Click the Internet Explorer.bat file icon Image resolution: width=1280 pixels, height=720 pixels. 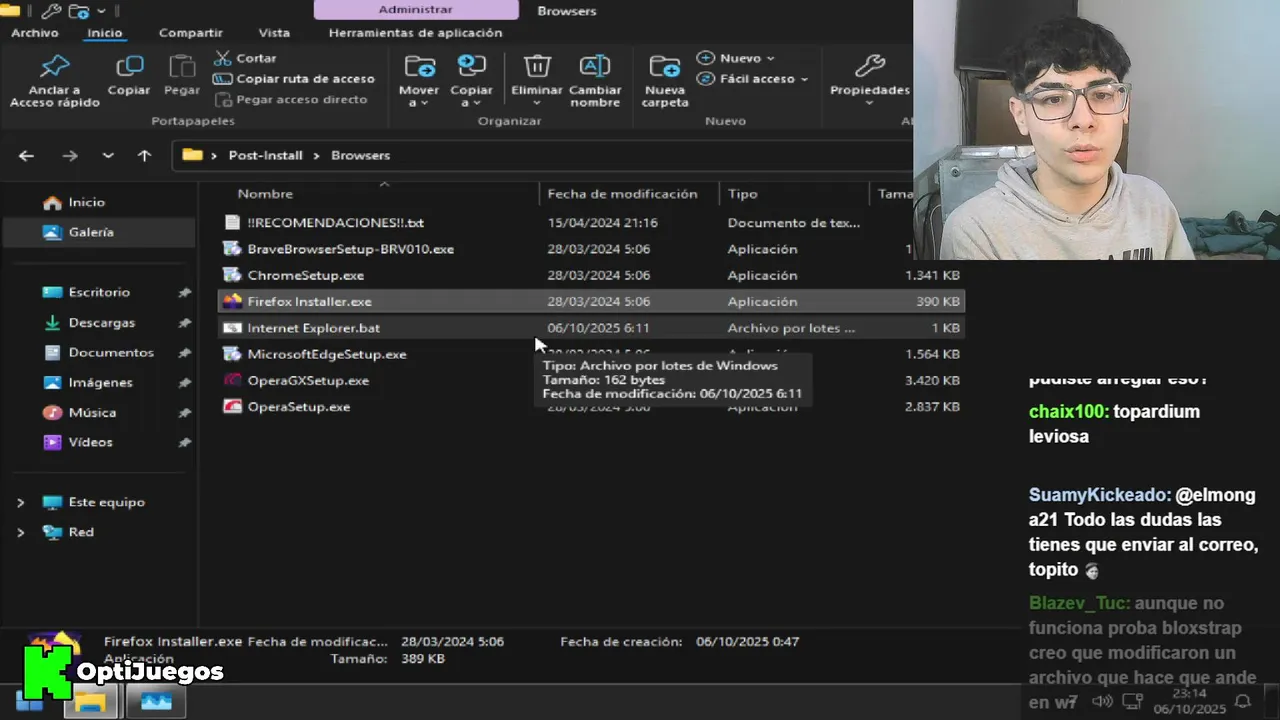point(232,328)
